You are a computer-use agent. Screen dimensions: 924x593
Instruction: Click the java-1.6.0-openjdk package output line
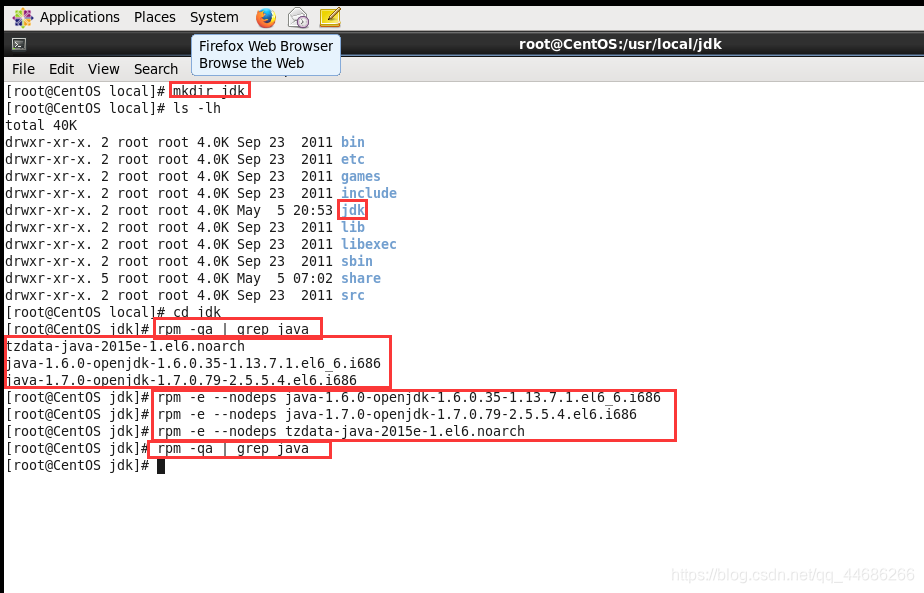(193, 363)
